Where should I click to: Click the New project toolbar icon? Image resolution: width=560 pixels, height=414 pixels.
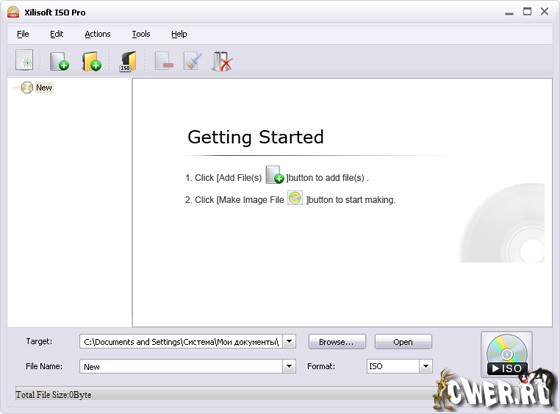24,60
